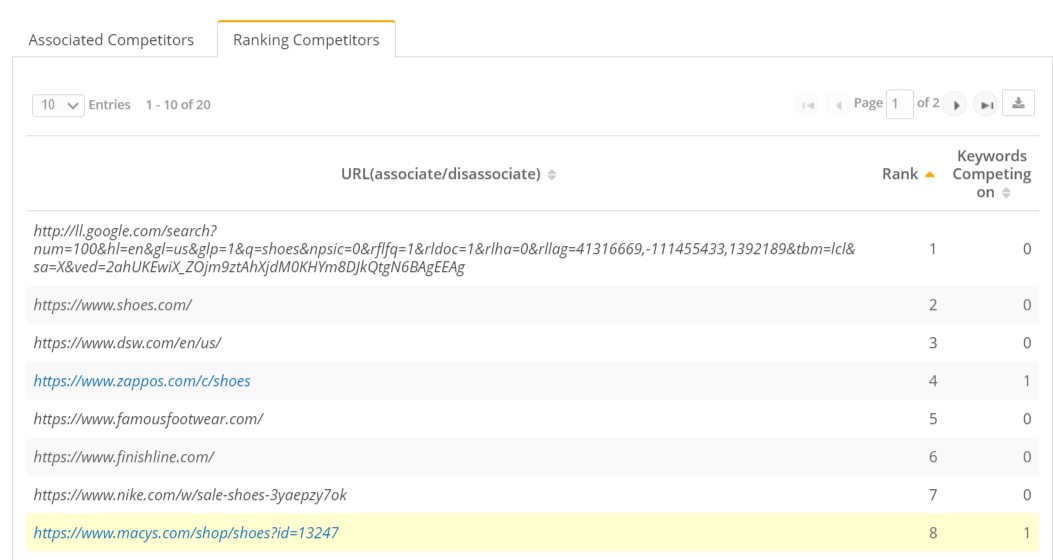Click the Rank column header text
The width and height of the screenshot is (1053, 560).
pos(900,174)
